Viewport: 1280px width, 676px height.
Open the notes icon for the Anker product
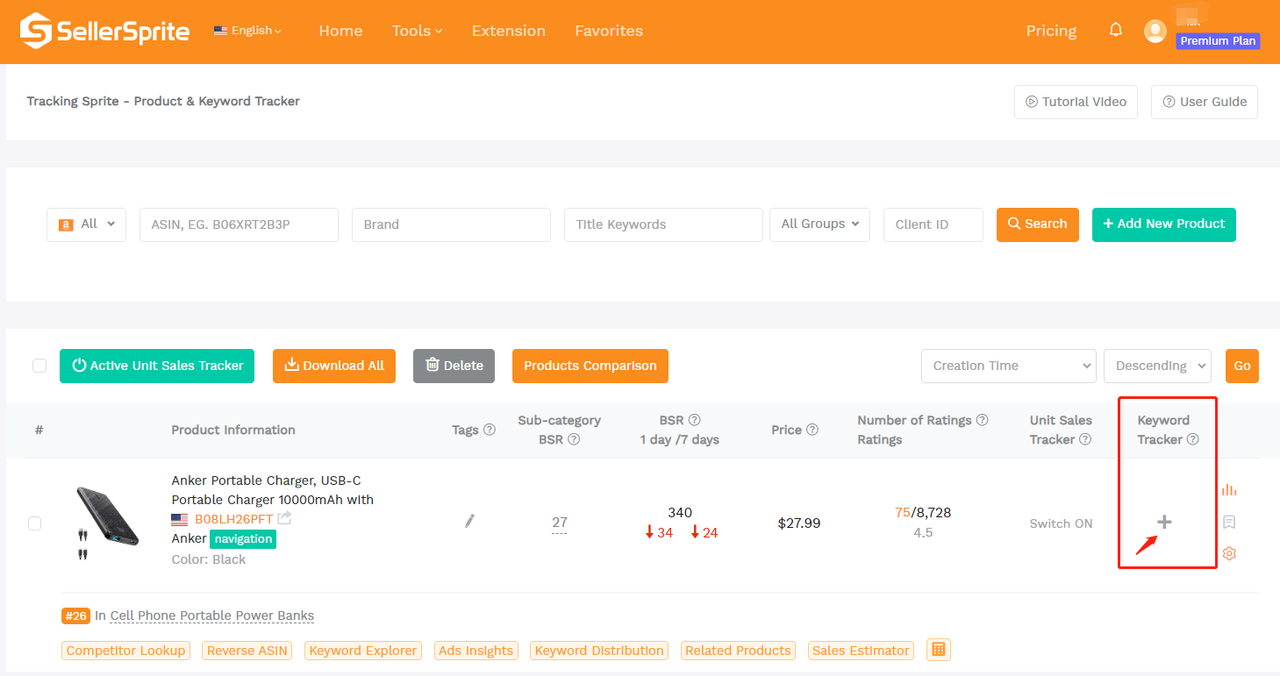tap(1229, 522)
